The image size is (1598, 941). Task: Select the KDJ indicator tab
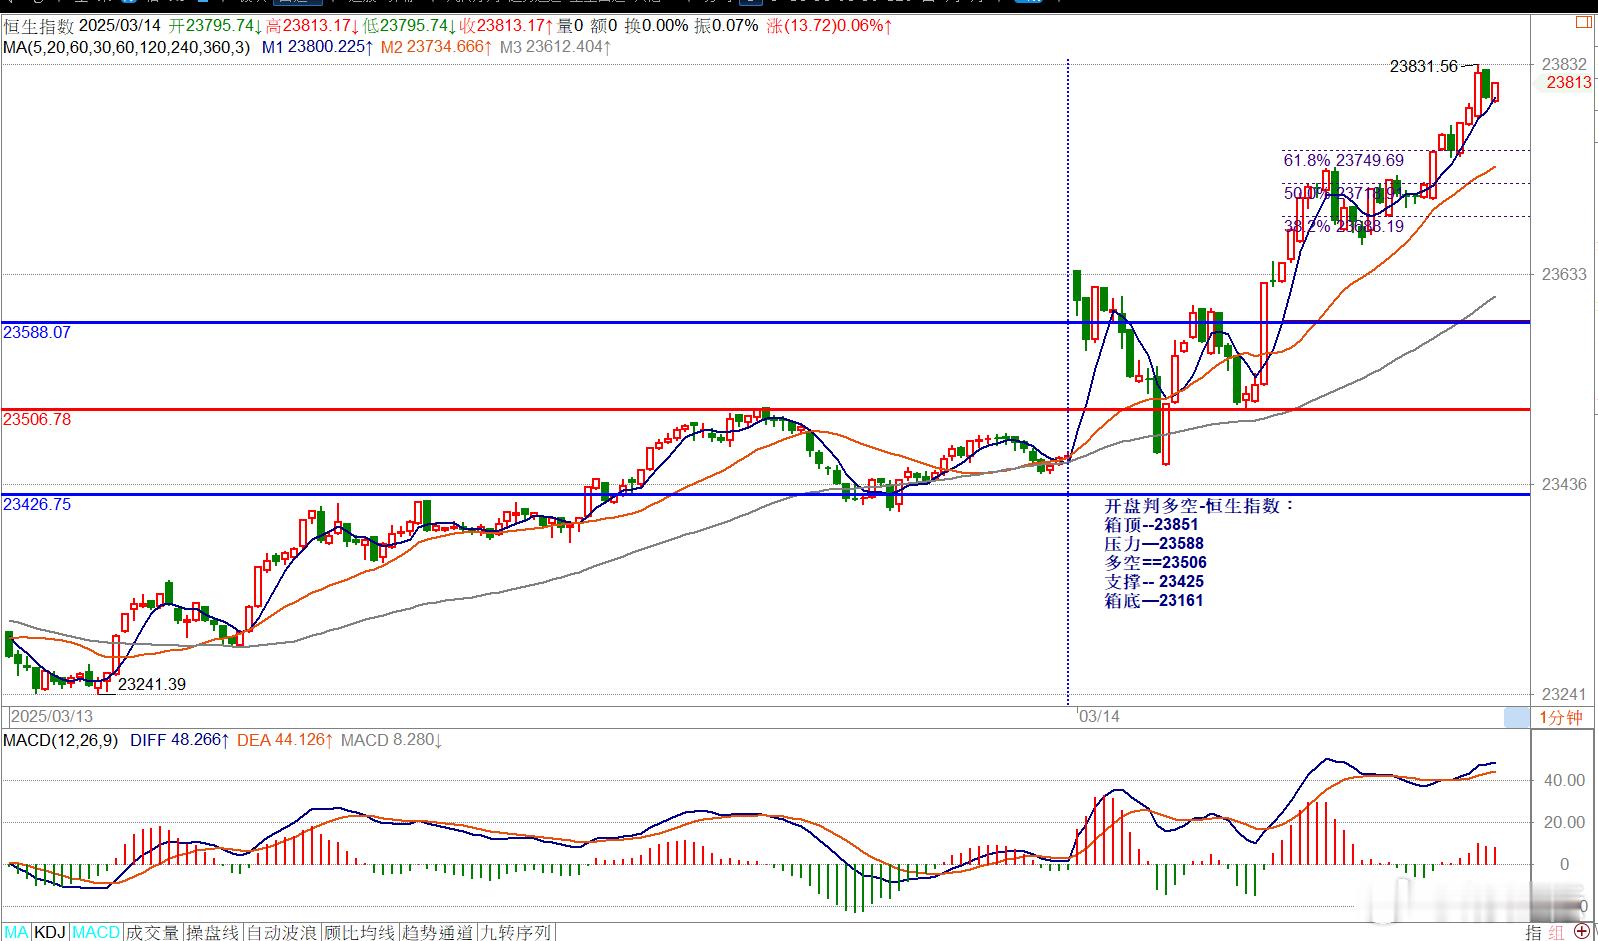tap(50, 932)
